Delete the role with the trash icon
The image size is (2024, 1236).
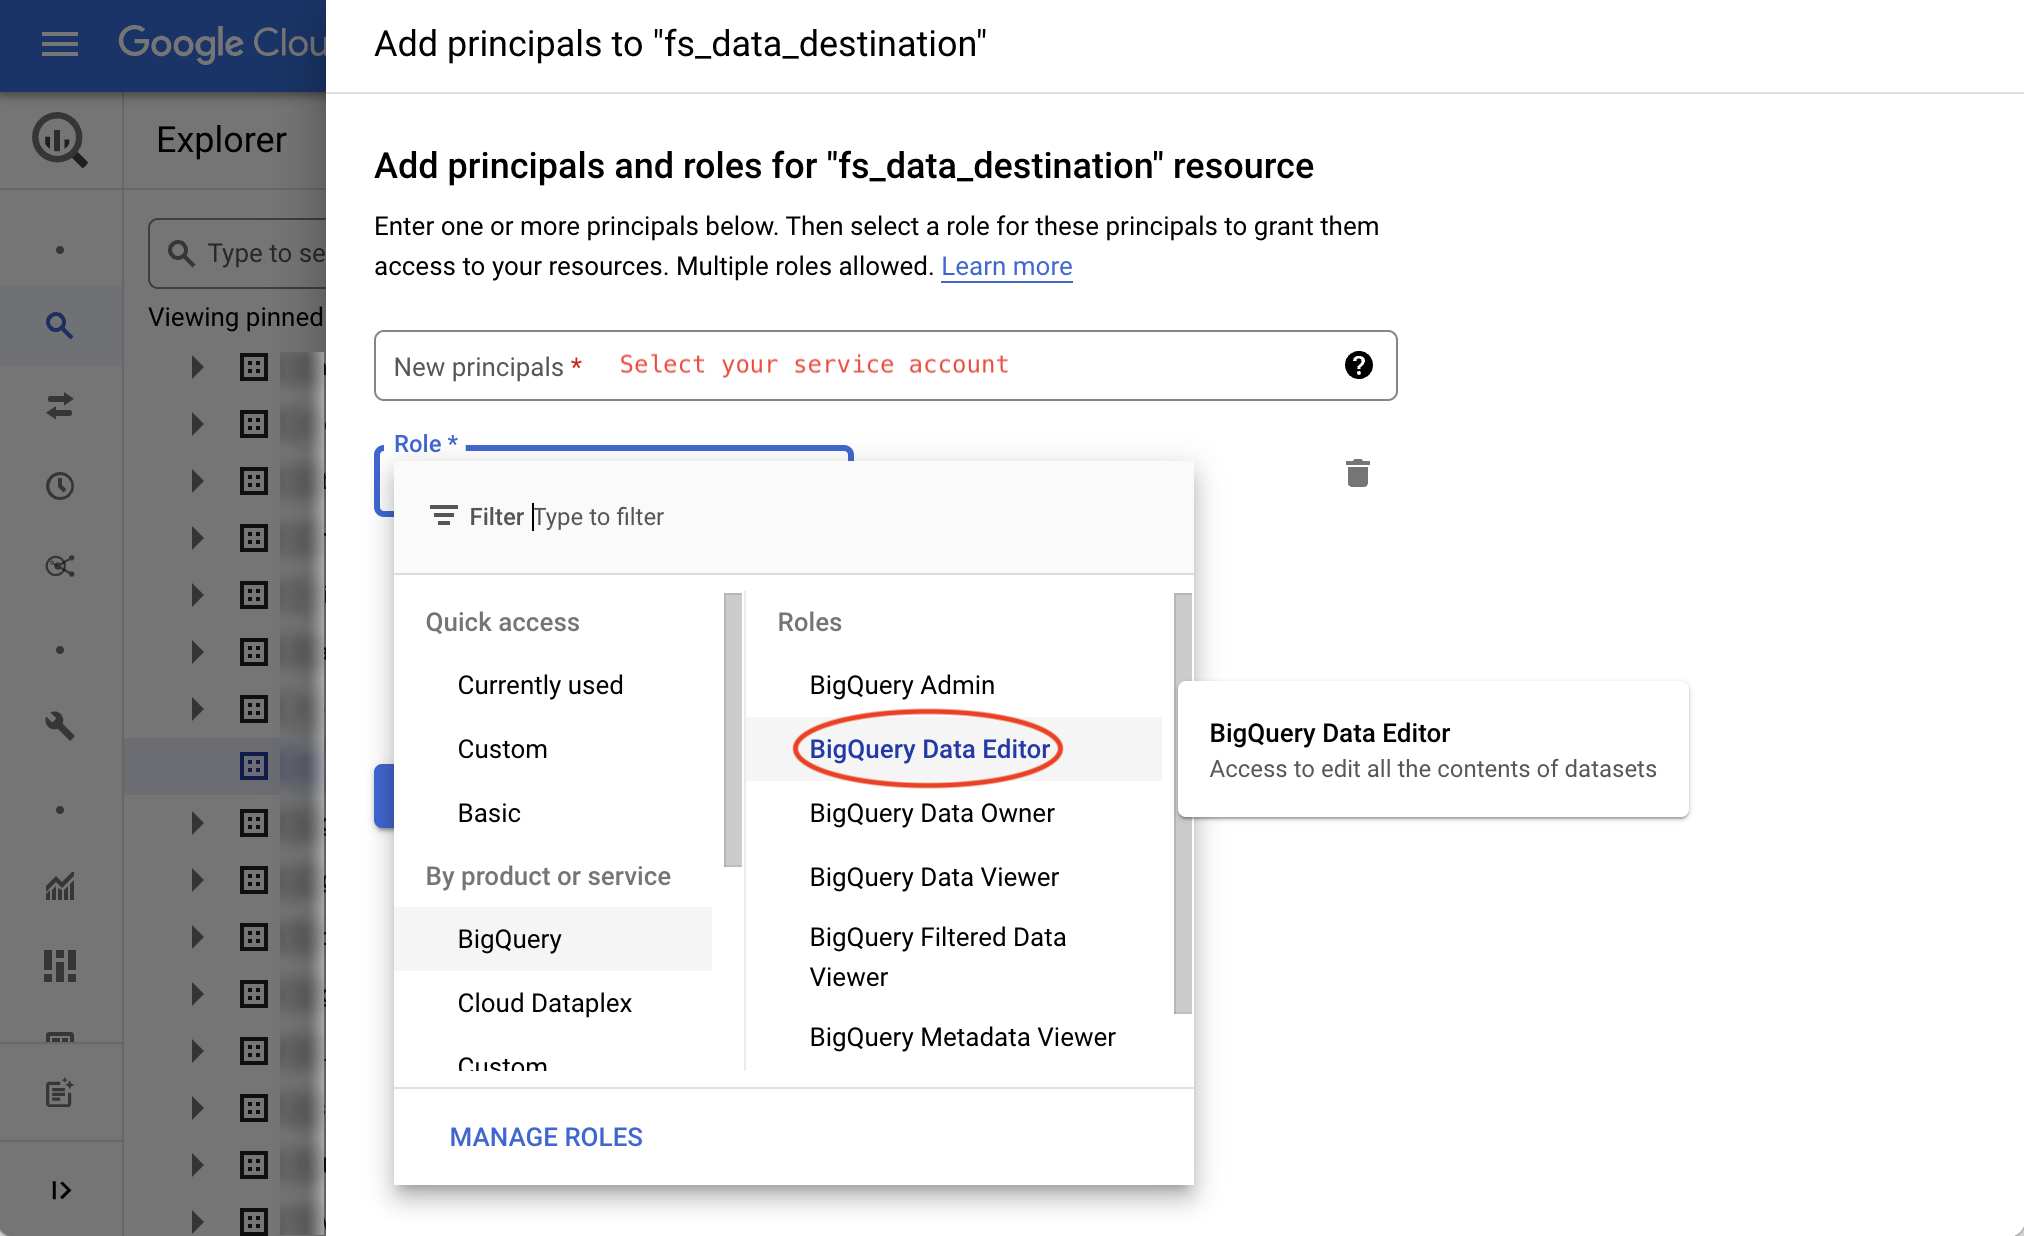coord(1358,473)
